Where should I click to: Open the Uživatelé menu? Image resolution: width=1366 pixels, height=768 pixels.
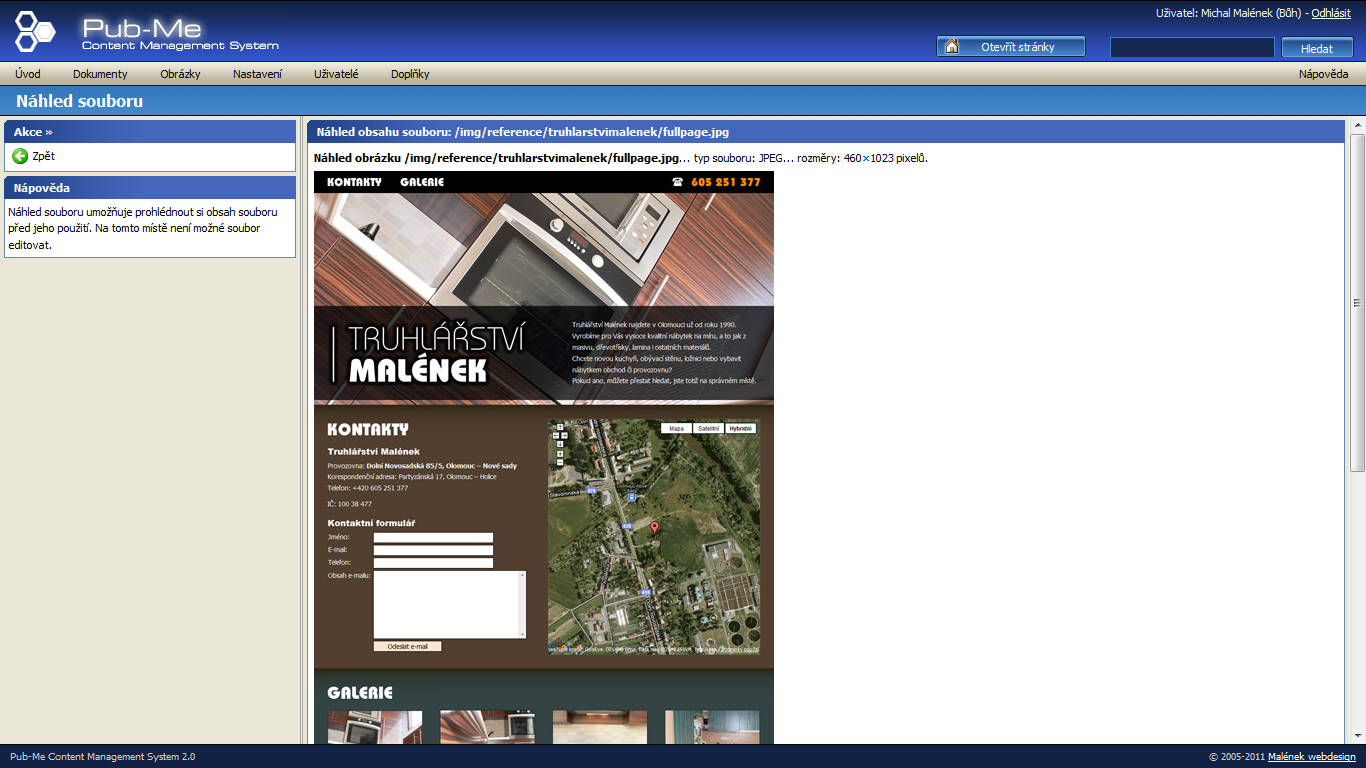(336, 74)
